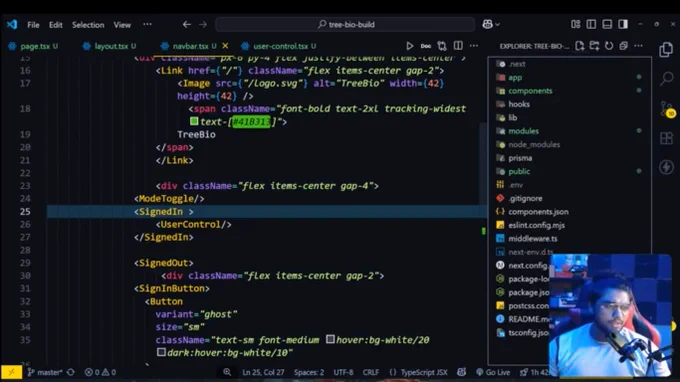Open Copilot dropdown arrow in title bar
This screenshot has width=680, height=382.
(497, 25)
